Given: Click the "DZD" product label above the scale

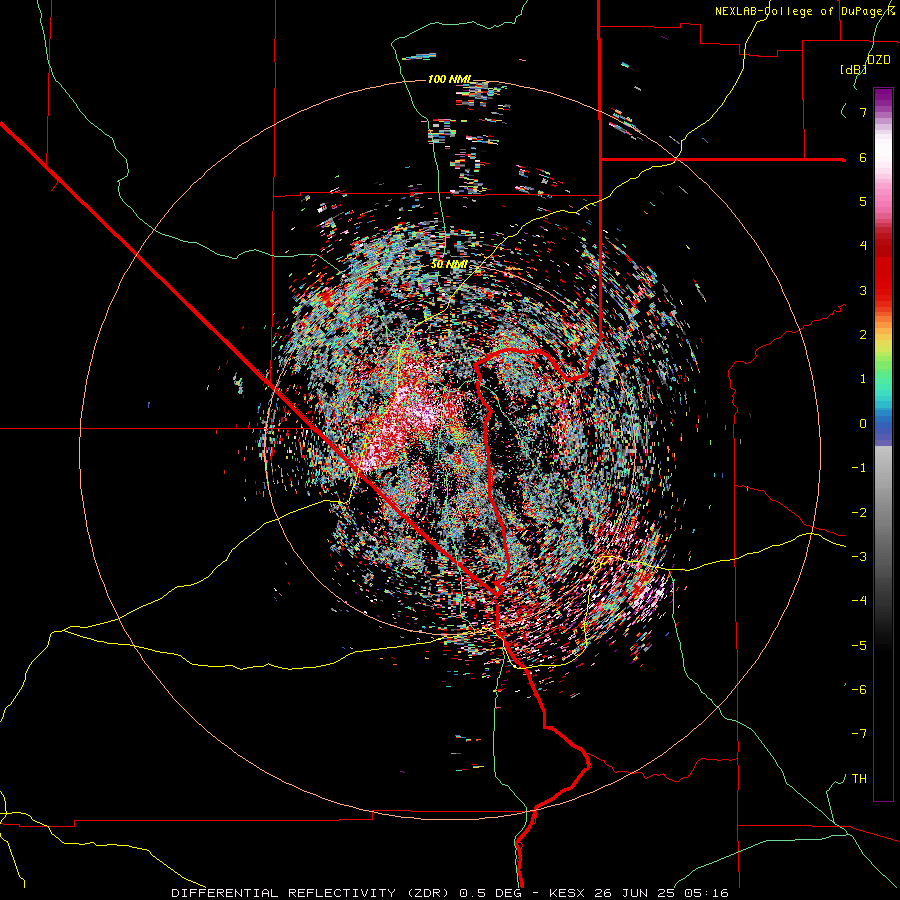Looking at the screenshot, I should 879,59.
